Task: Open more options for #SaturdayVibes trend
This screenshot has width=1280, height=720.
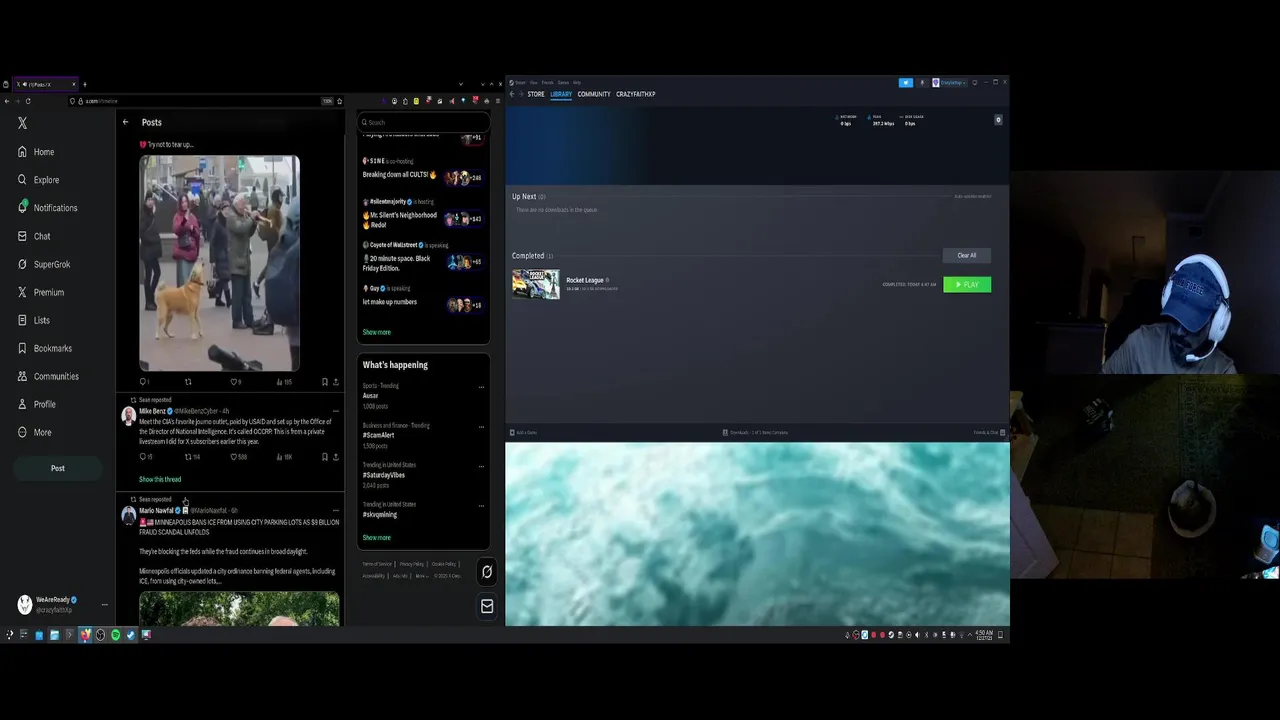Action: [x=481, y=466]
